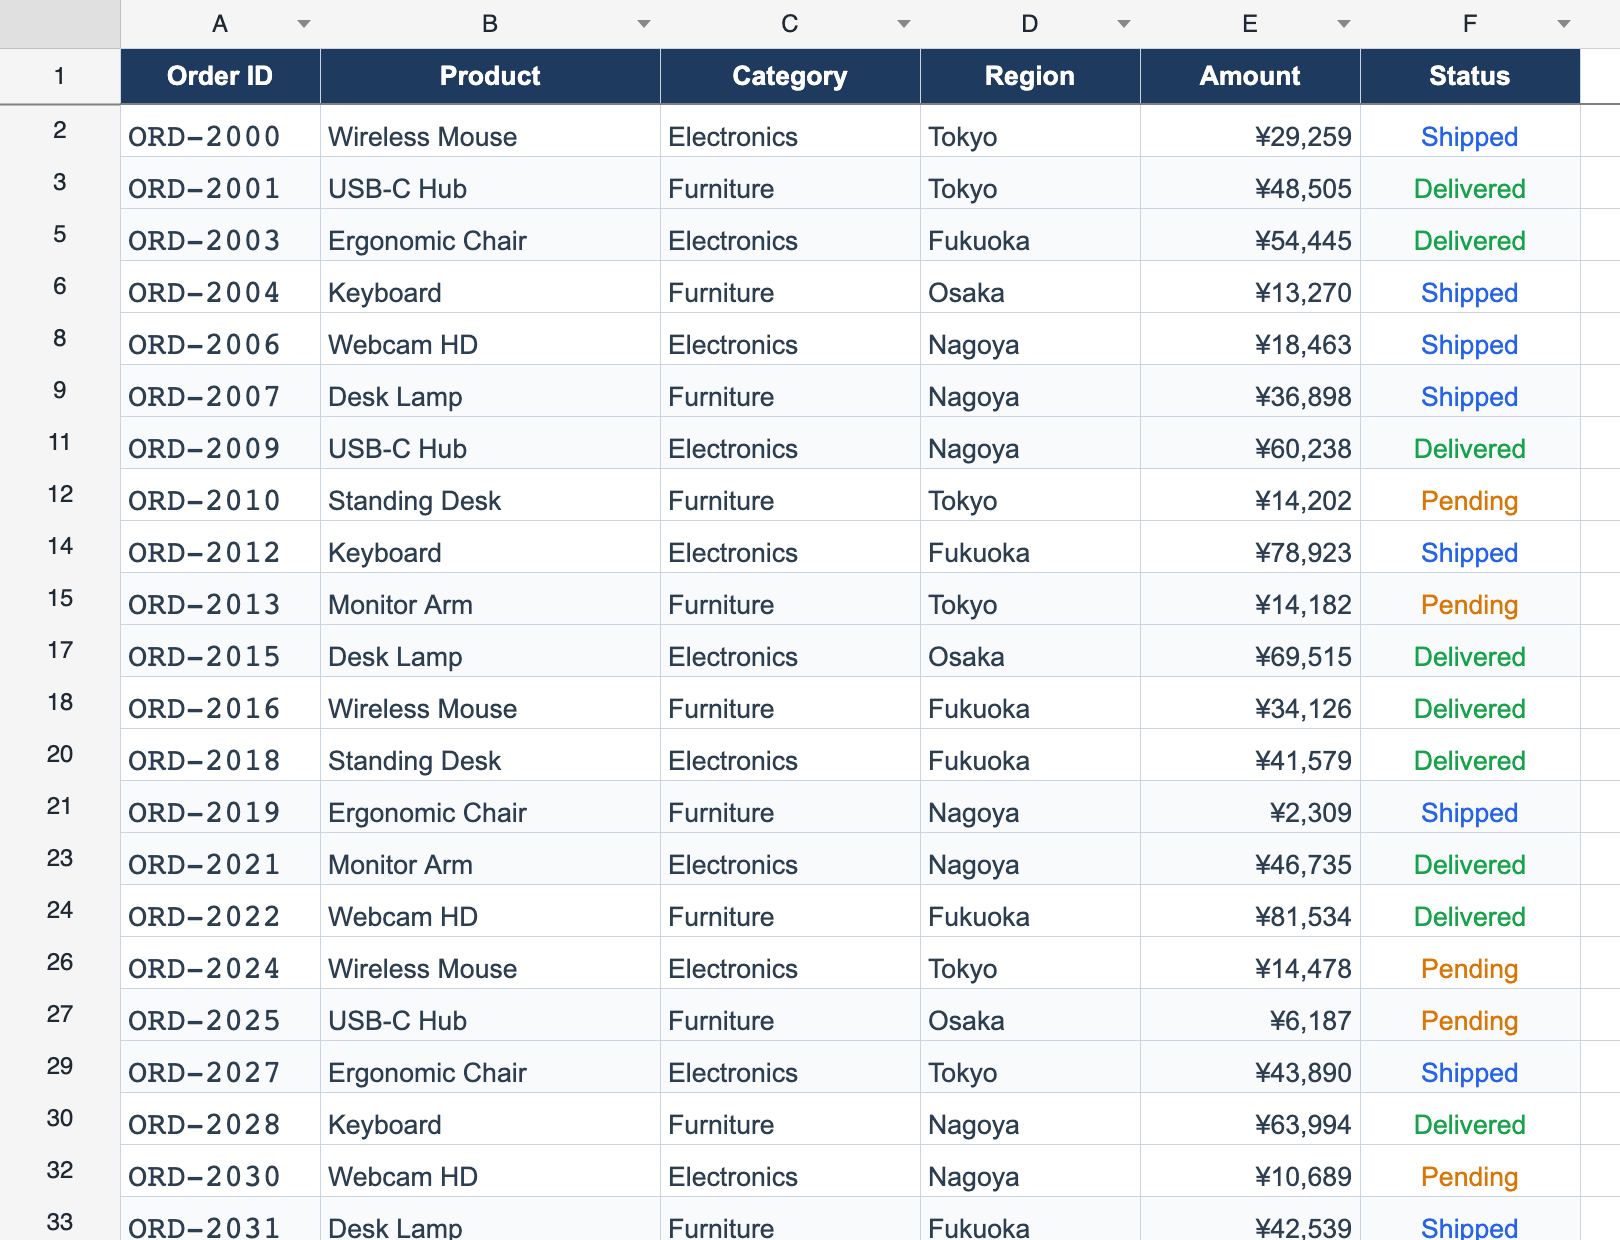Select the column C header letter
This screenshot has height=1240, width=1620.
[x=790, y=24]
